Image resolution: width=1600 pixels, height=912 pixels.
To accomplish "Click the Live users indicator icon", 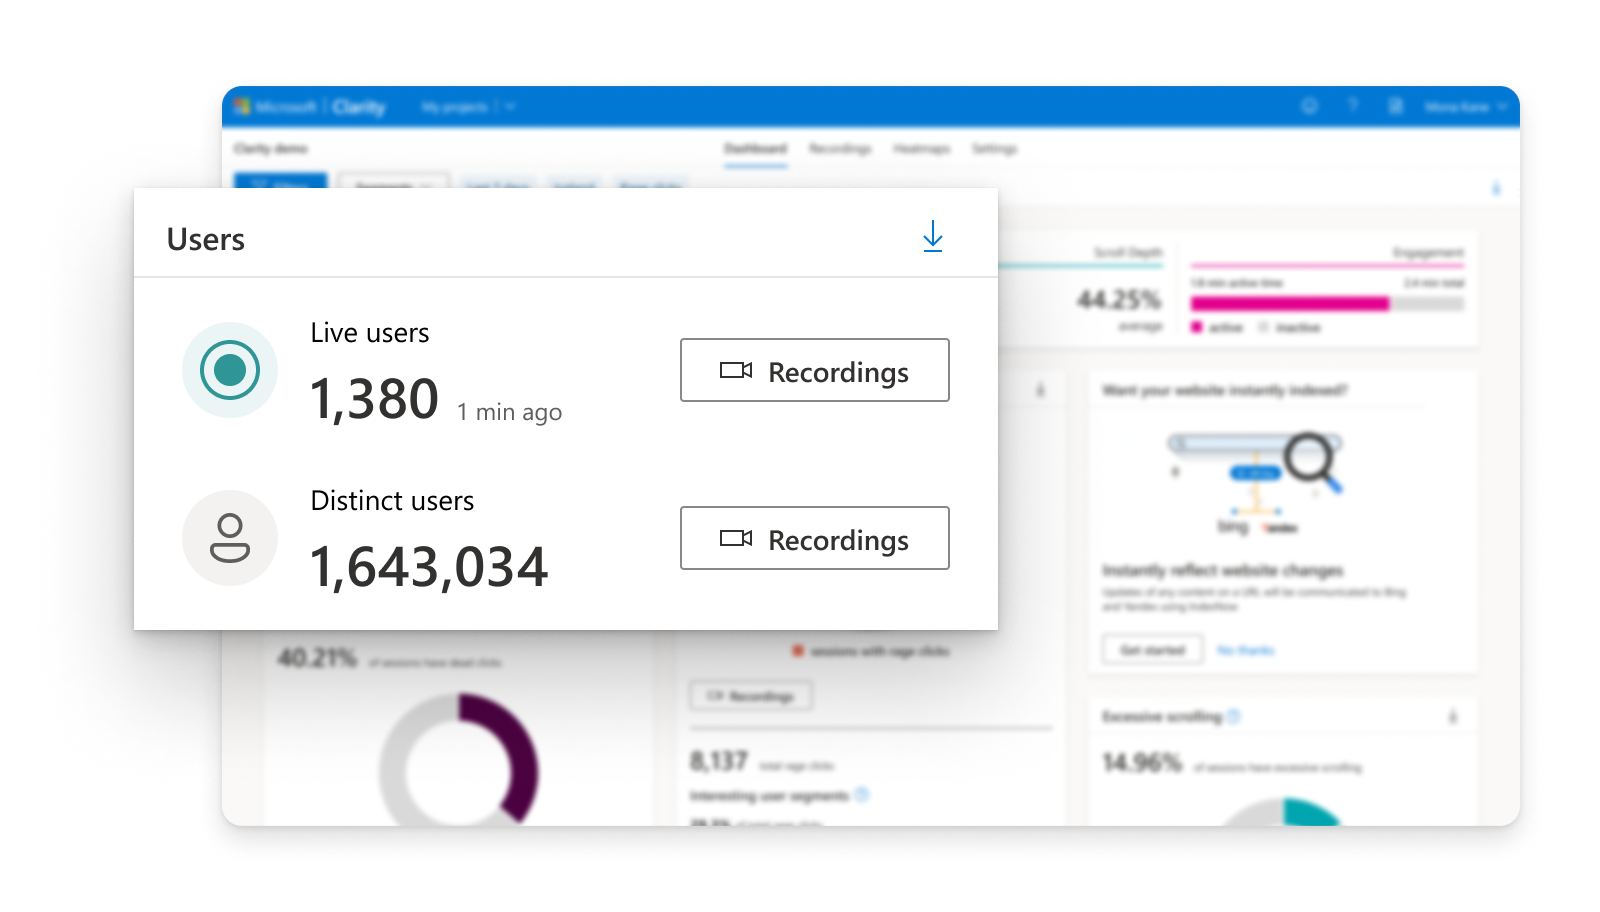I will tap(230, 370).
